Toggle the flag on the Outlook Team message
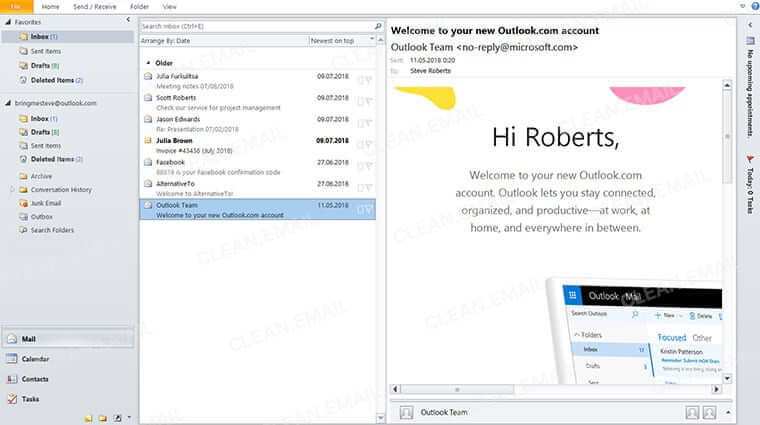This screenshot has height=425, width=760. click(369, 209)
